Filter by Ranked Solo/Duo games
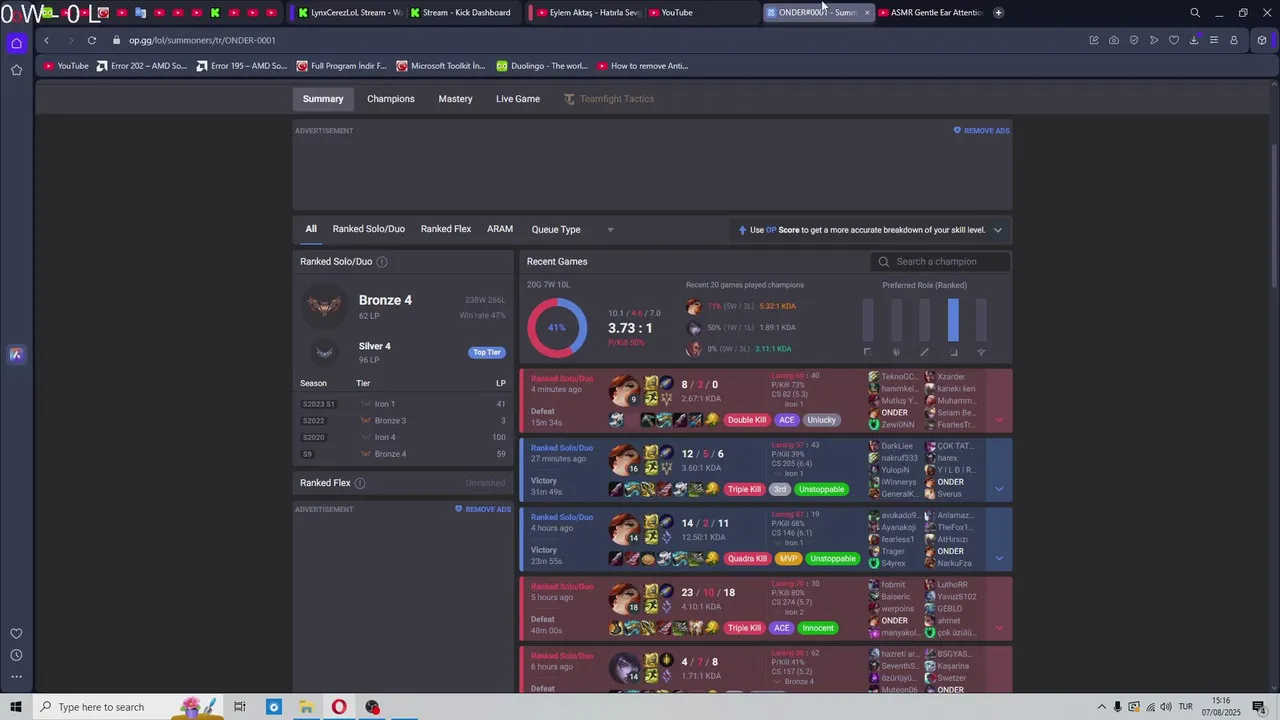Image resolution: width=1280 pixels, height=720 pixels. (x=369, y=229)
